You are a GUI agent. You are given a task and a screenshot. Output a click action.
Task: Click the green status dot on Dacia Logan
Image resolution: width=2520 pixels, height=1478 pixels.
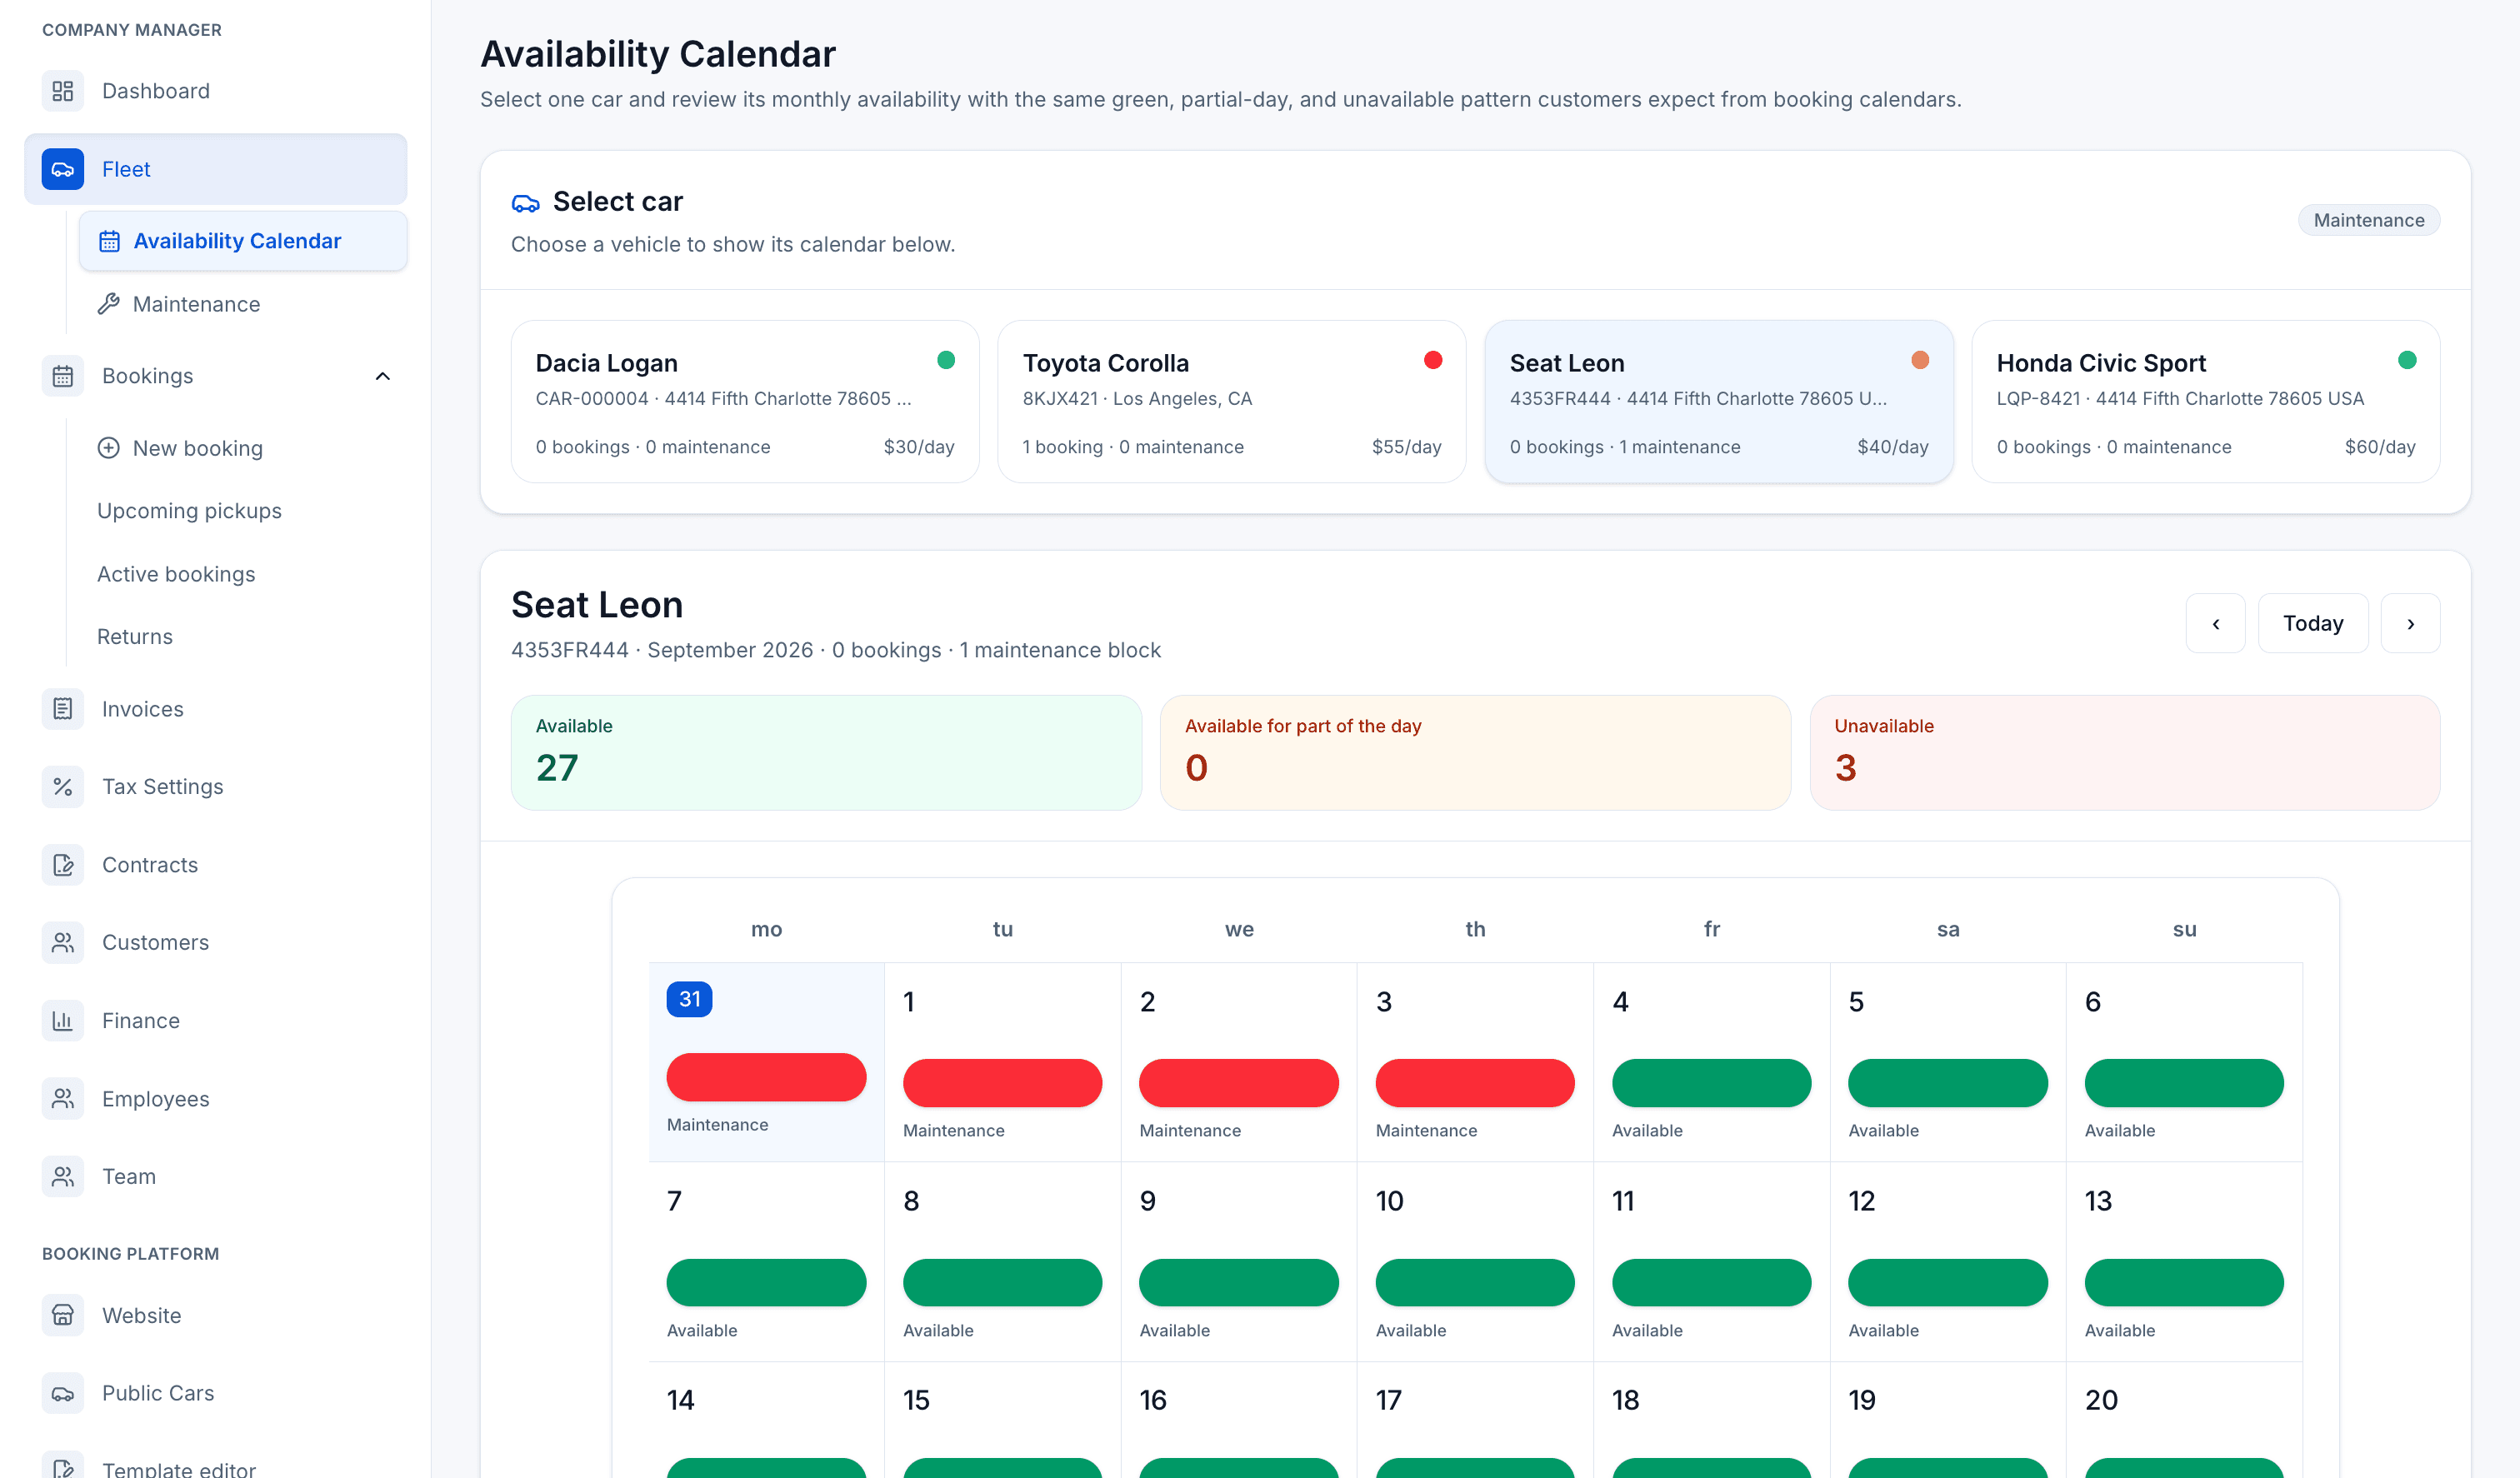pos(946,360)
